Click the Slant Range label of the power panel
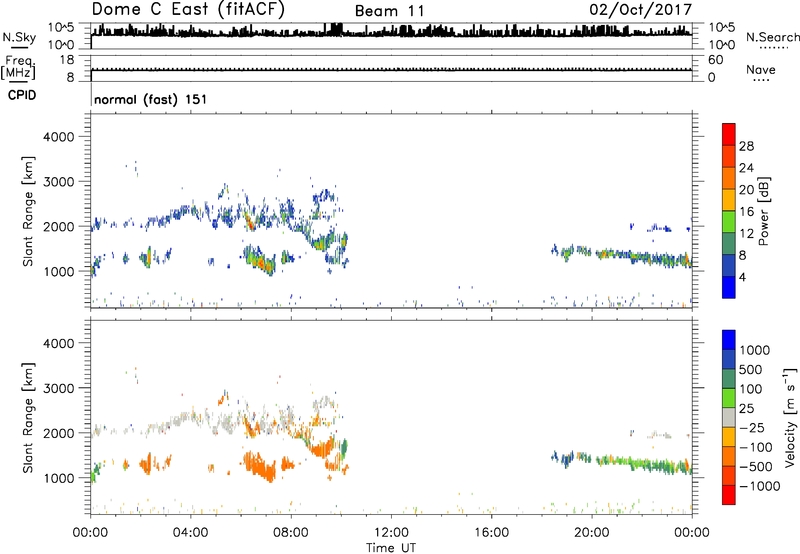Image resolution: width=800 pixels, height=554 pixels. pos(28,211)
